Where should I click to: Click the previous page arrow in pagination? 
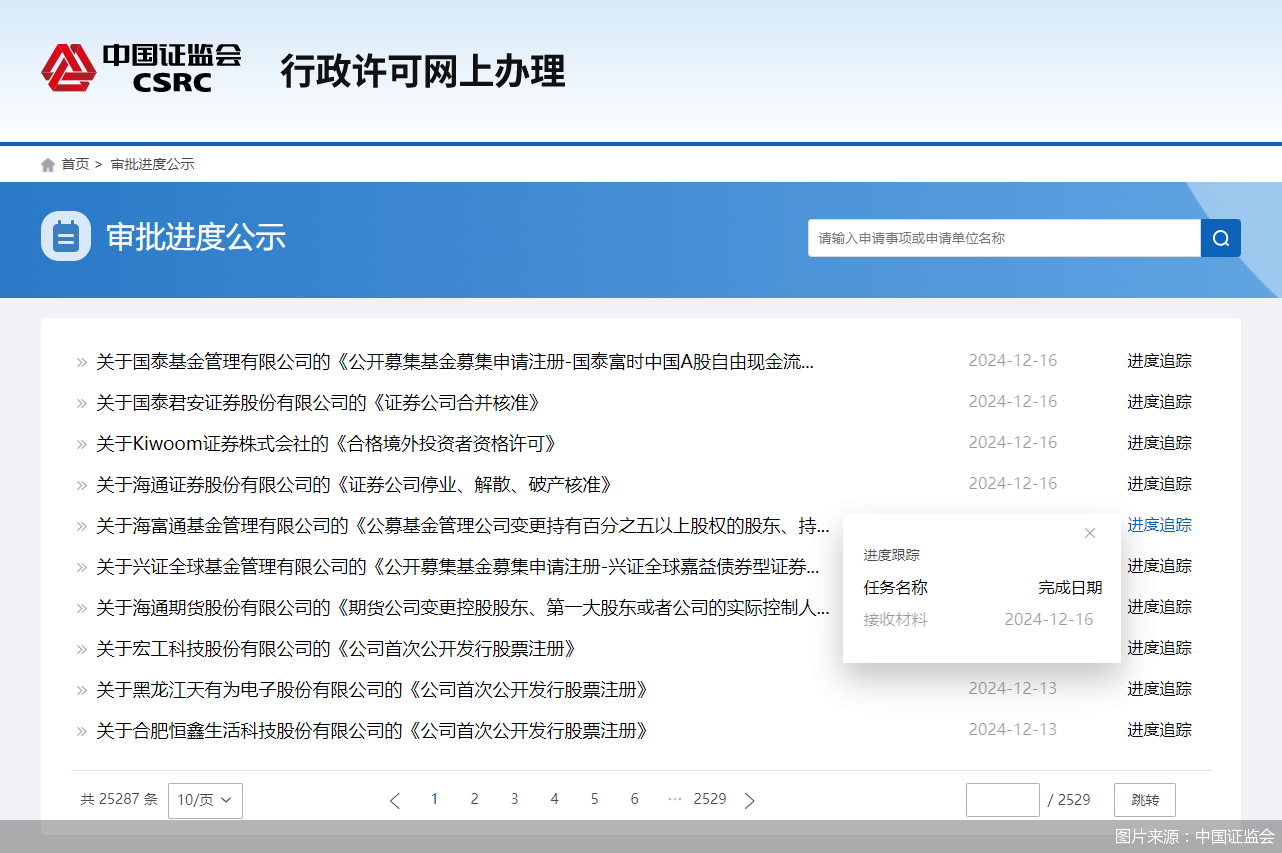[x=394, y=799]
